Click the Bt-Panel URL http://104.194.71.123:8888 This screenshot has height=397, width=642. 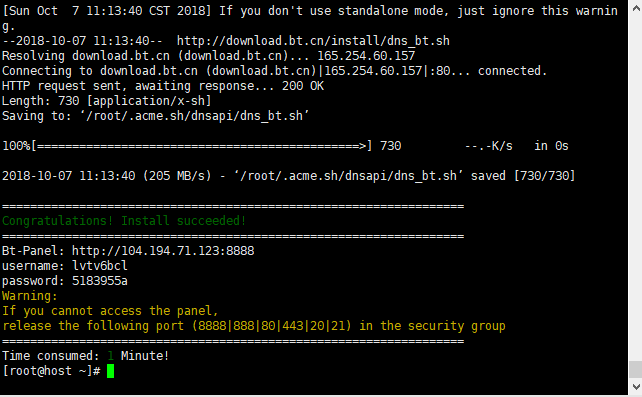(163, 250)
